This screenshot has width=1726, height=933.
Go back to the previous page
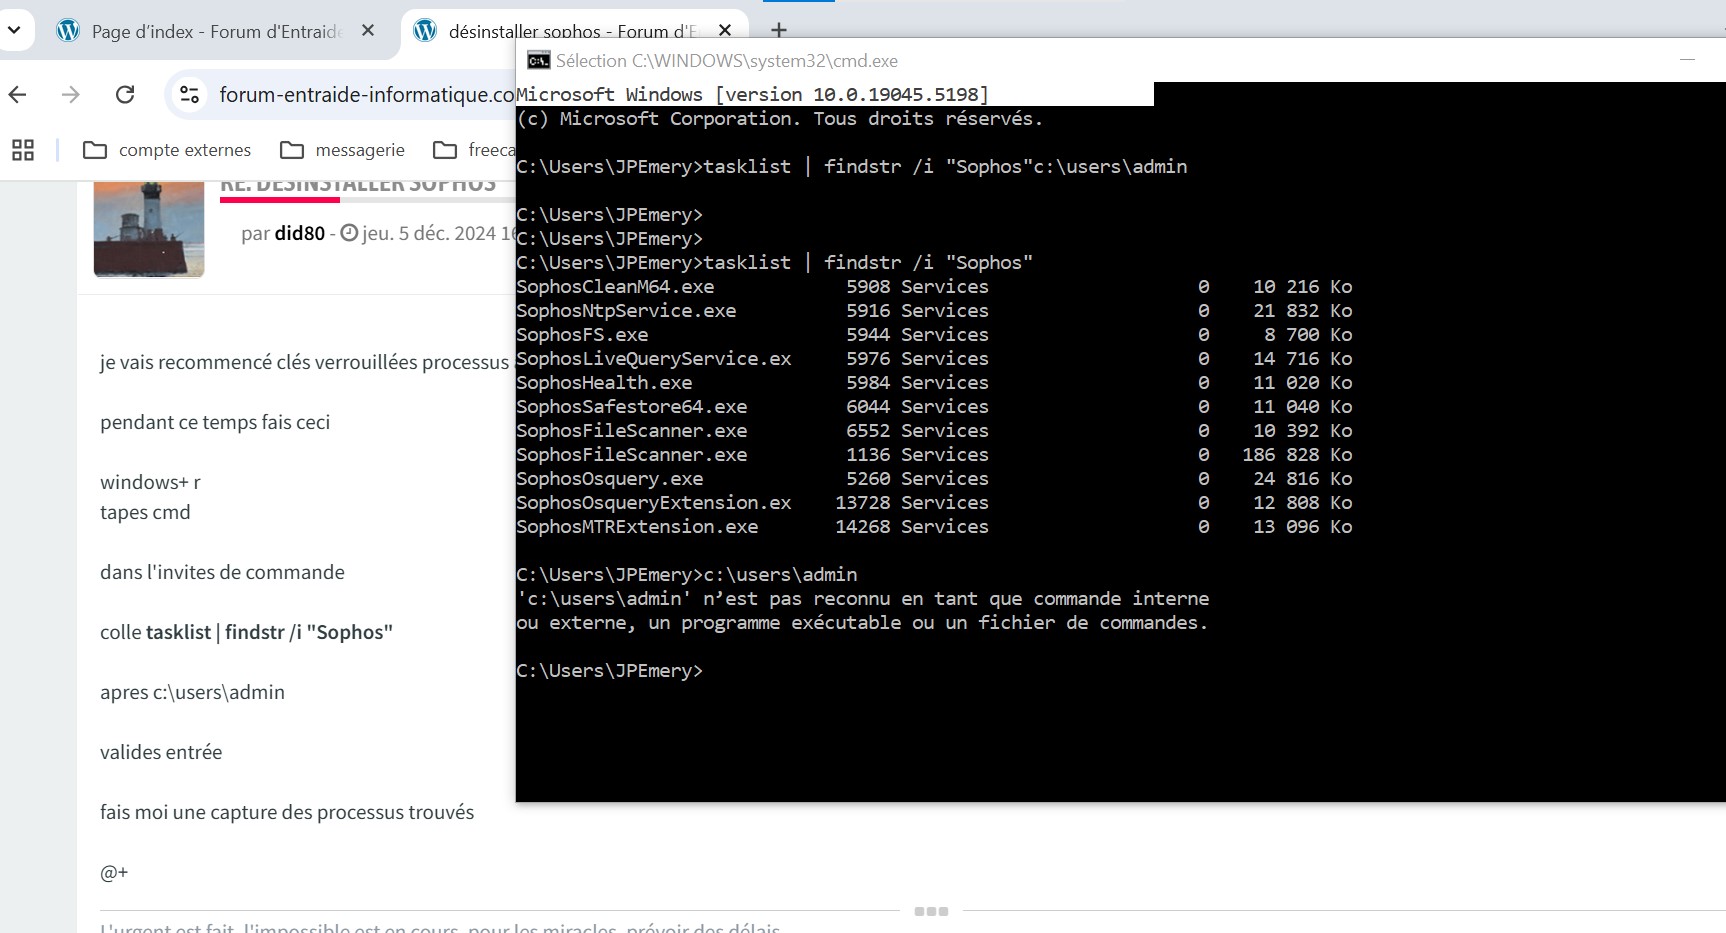[18, 95]
